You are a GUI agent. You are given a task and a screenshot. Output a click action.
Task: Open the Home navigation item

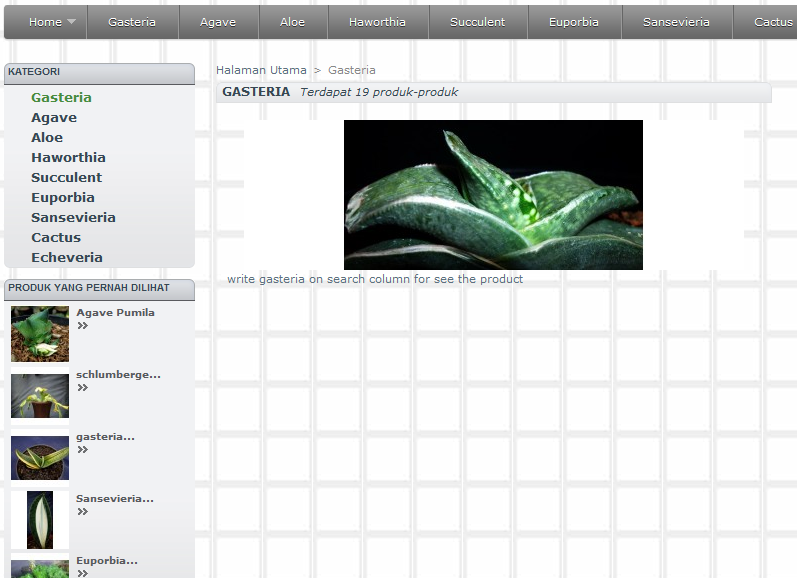45,22
